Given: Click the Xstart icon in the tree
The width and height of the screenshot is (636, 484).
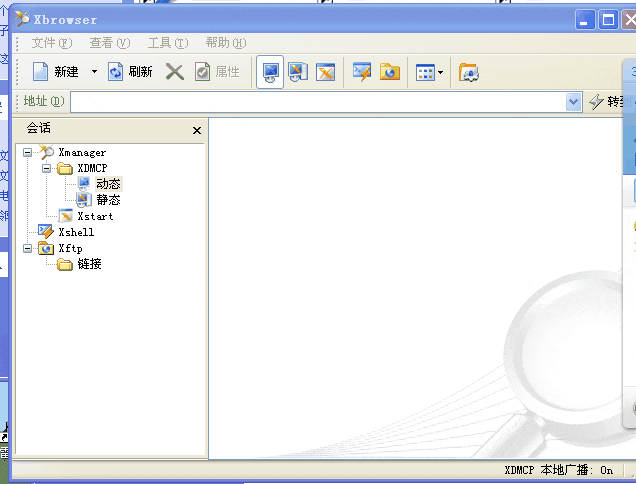Looking at the screenshot, I should pos(65,216).
